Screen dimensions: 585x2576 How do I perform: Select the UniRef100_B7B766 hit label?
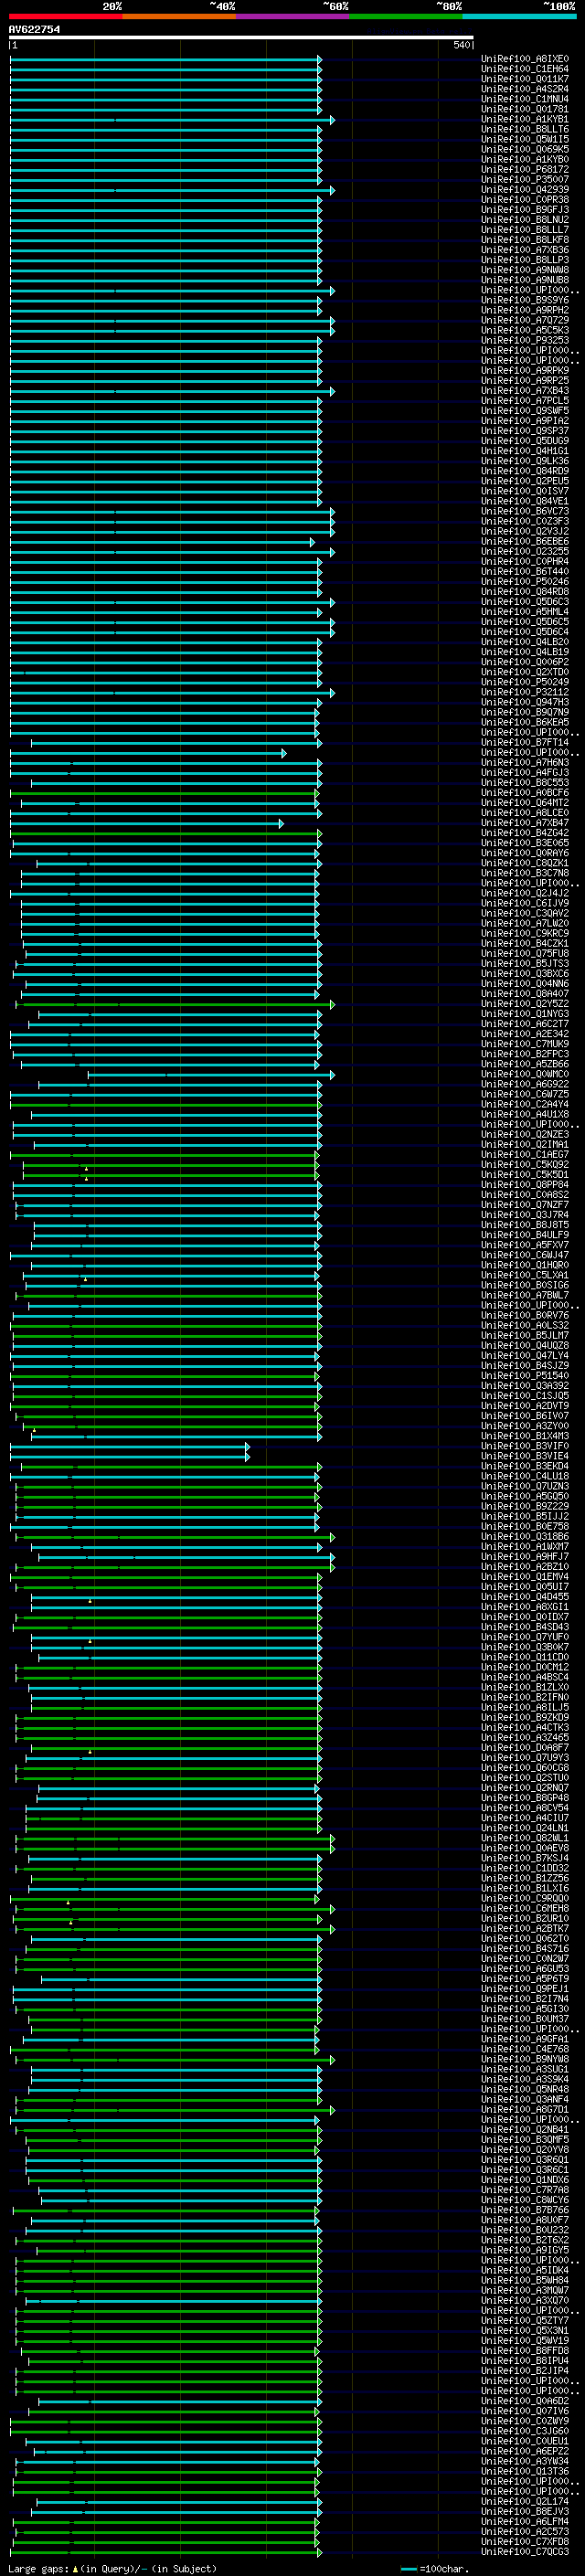click(525, 2209)
